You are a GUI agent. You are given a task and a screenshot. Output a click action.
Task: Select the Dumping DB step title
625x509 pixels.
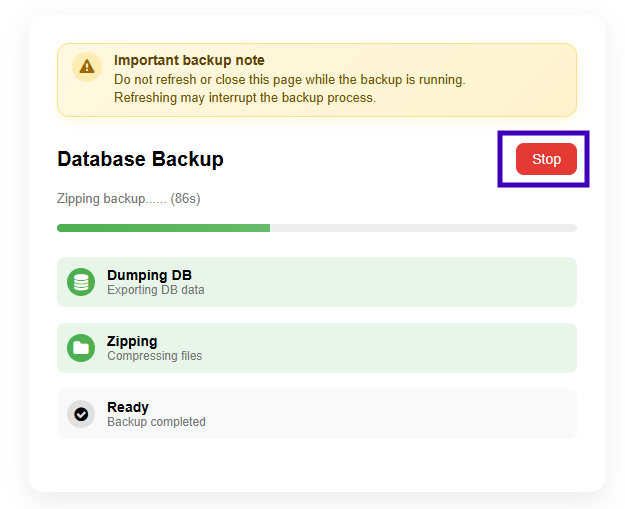[x=149, y=275]
